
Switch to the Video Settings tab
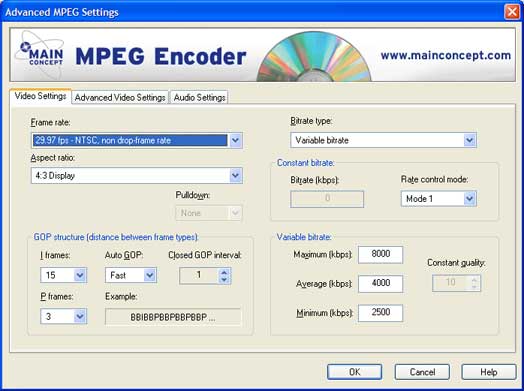point(40,96)
